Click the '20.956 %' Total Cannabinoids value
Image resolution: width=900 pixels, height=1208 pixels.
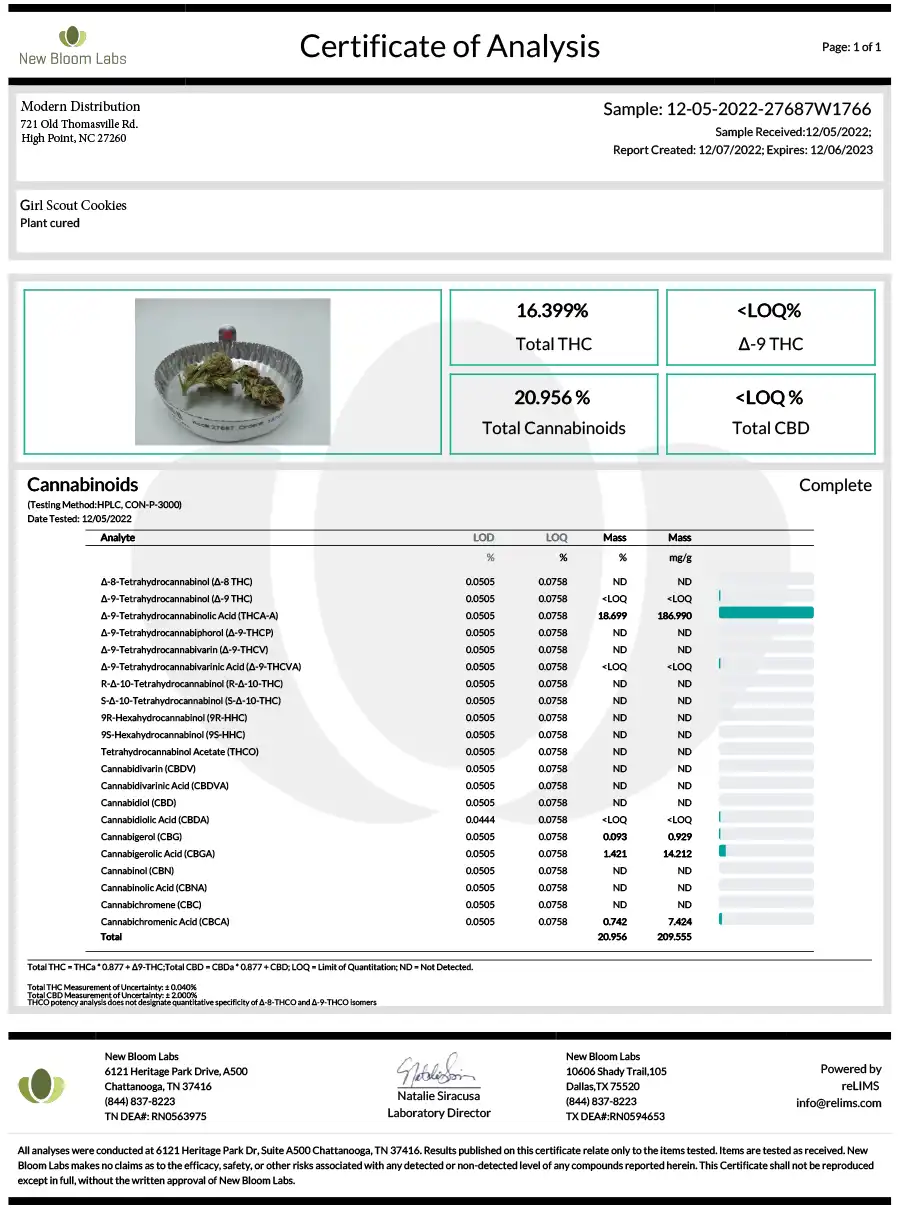coord(552,397)
